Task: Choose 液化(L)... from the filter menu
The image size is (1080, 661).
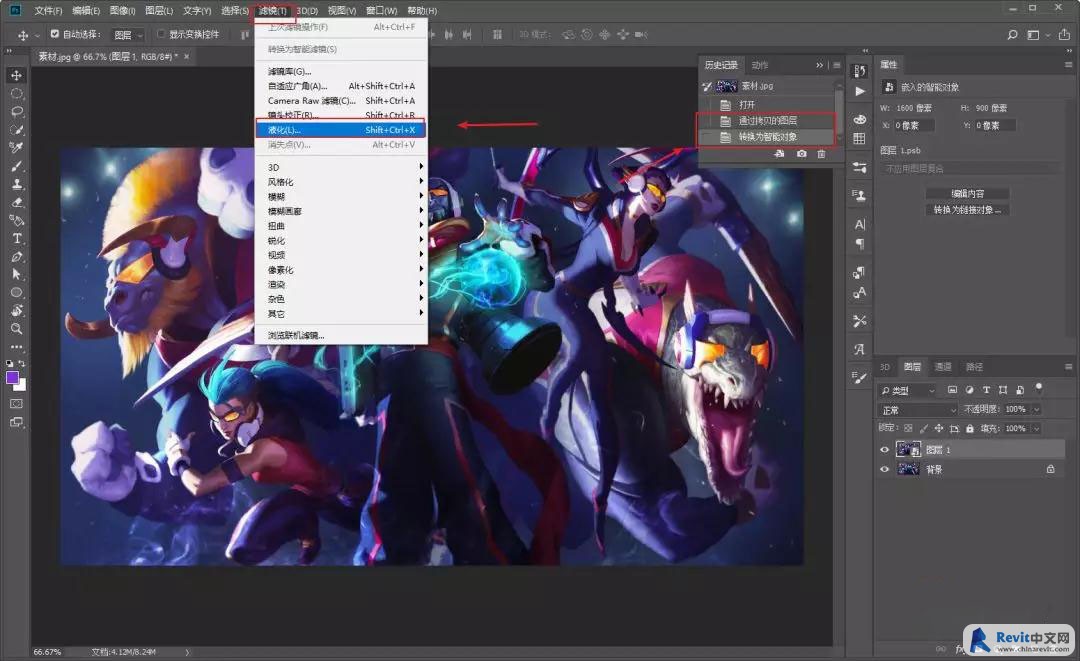Action: (x=341, y=129)
